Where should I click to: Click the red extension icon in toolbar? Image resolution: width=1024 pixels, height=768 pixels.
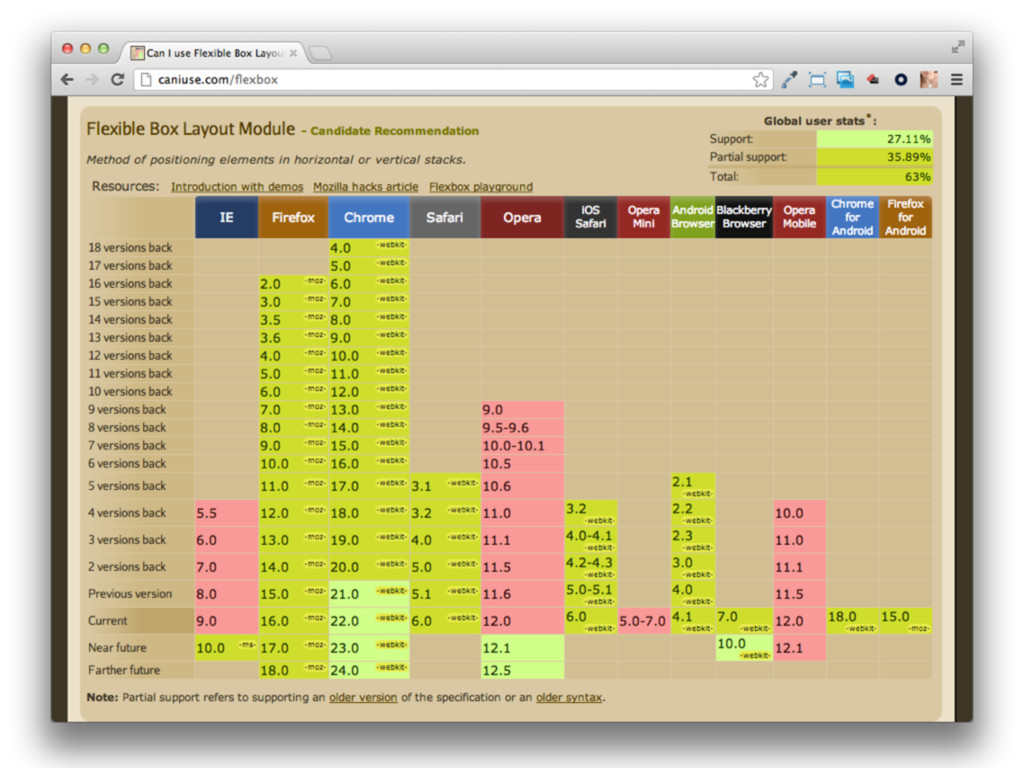point(872,80)
